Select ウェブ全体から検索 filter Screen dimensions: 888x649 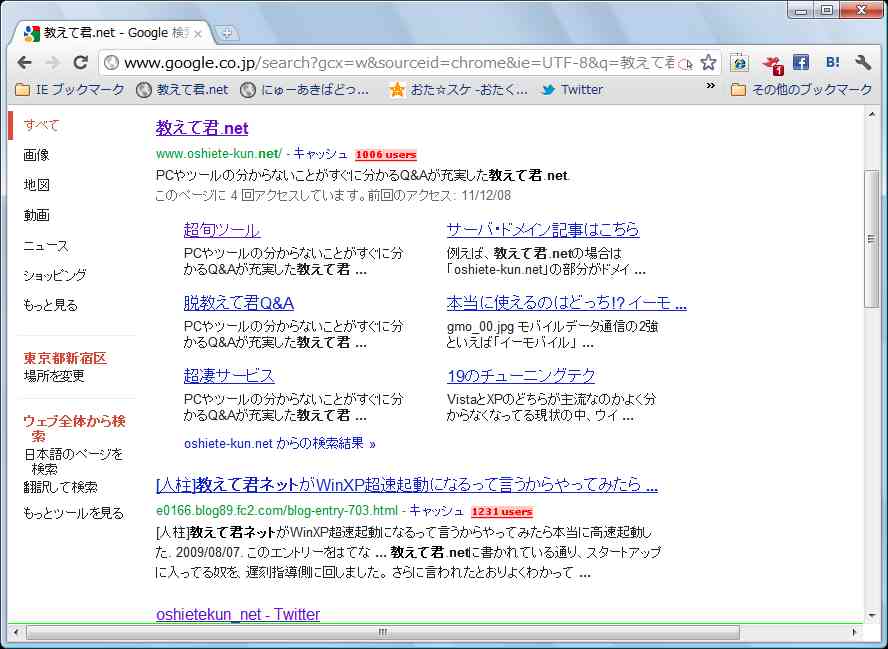[x=74, y=428]
